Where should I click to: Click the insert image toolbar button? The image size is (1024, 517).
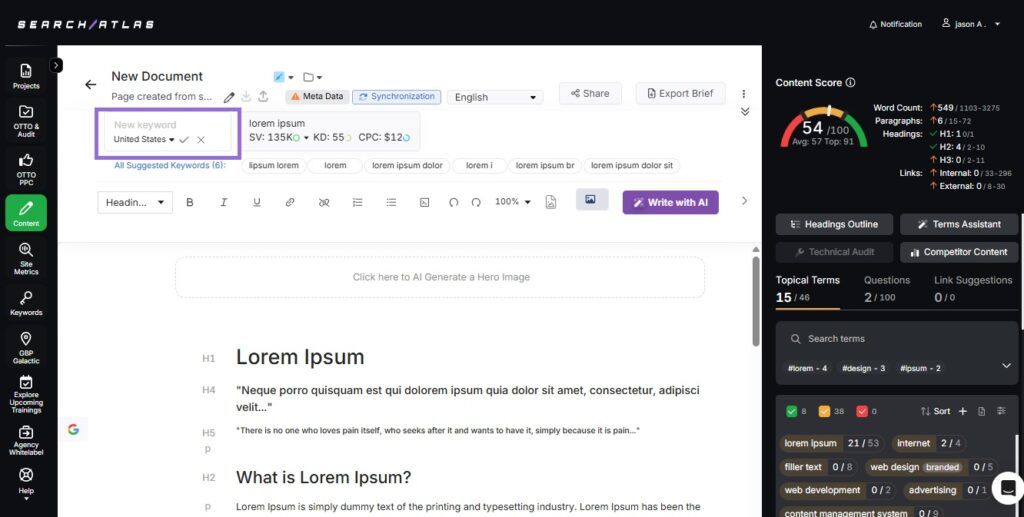pos(592,200)
